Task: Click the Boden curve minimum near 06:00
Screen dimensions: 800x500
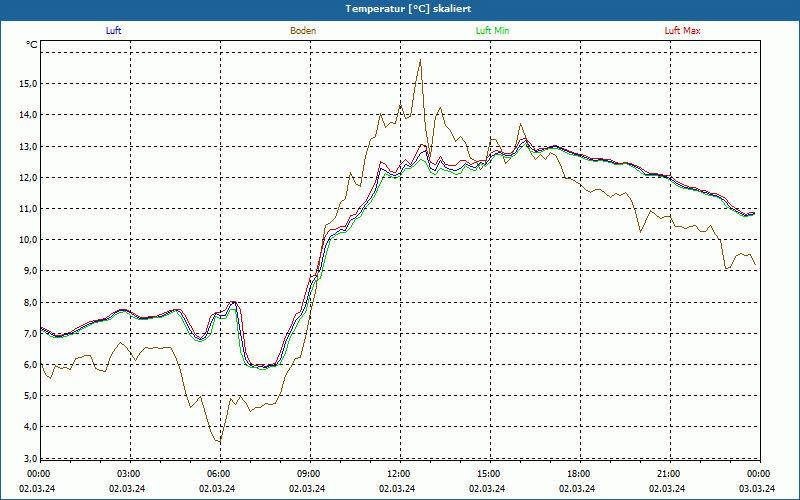Action: pyautogui.click(x=219, y=442)
